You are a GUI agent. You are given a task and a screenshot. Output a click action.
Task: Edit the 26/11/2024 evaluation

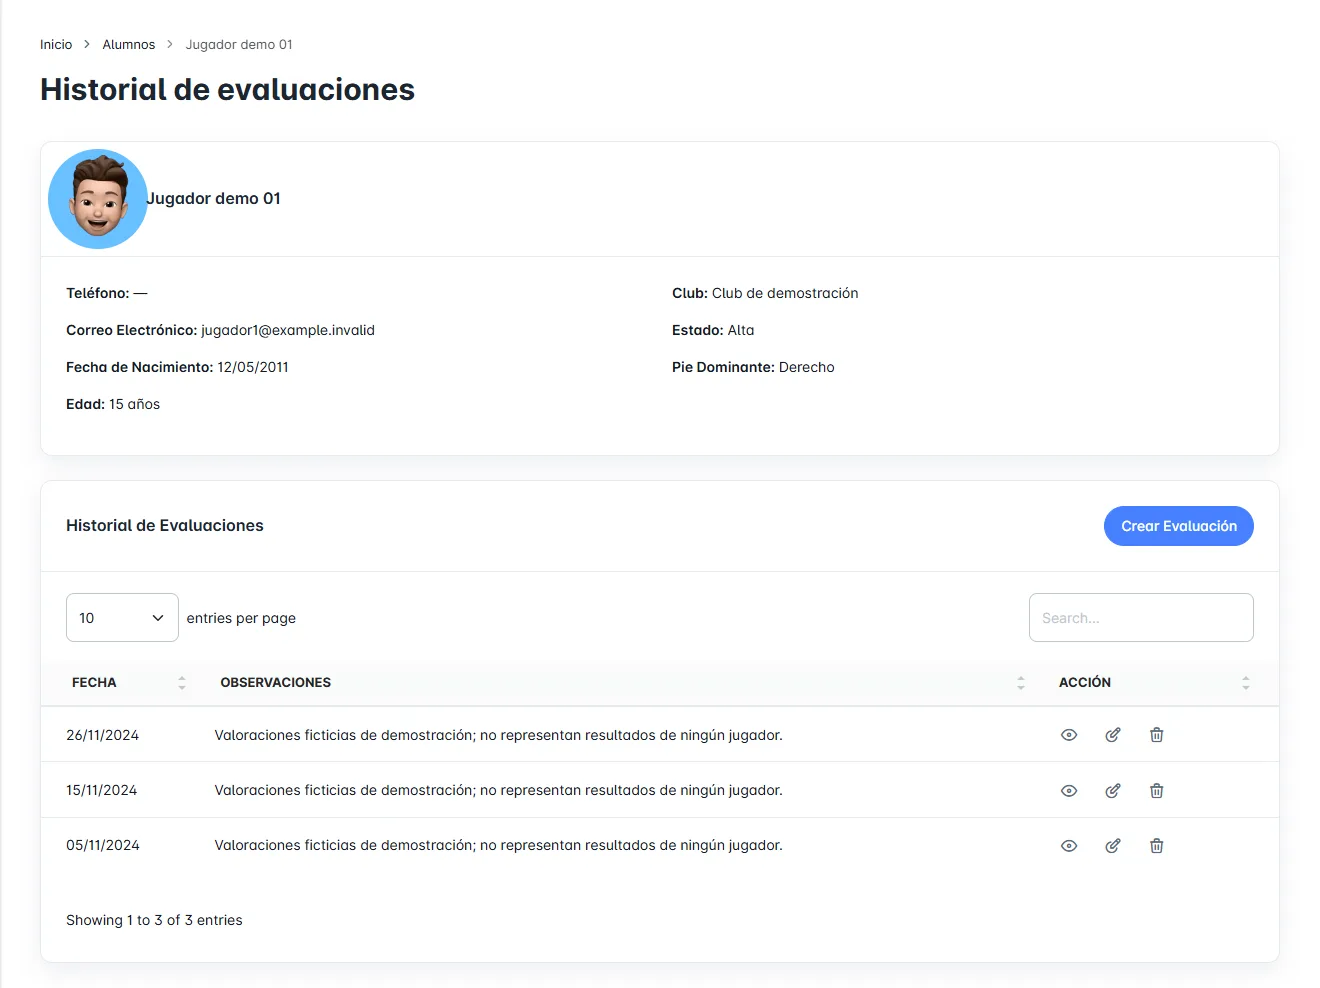1113,735
